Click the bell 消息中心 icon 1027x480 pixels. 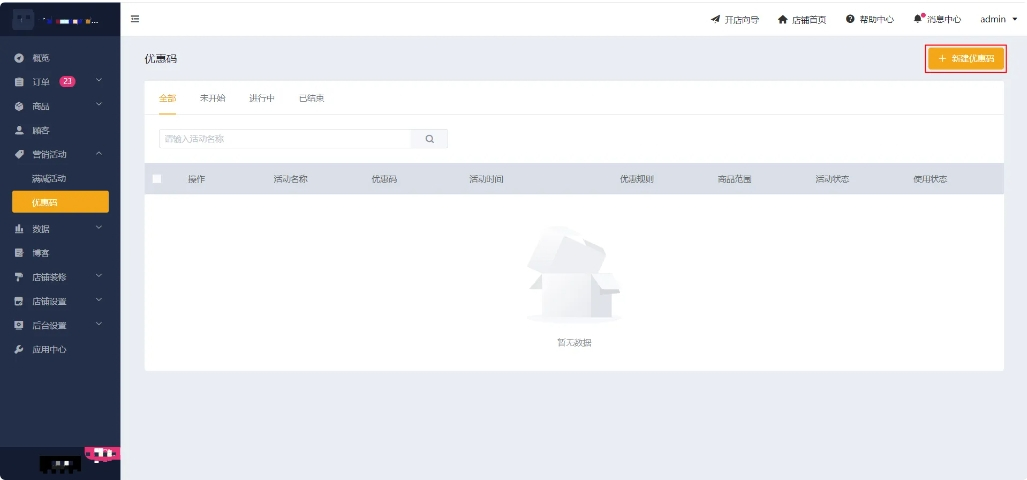[x=918, y=19]
